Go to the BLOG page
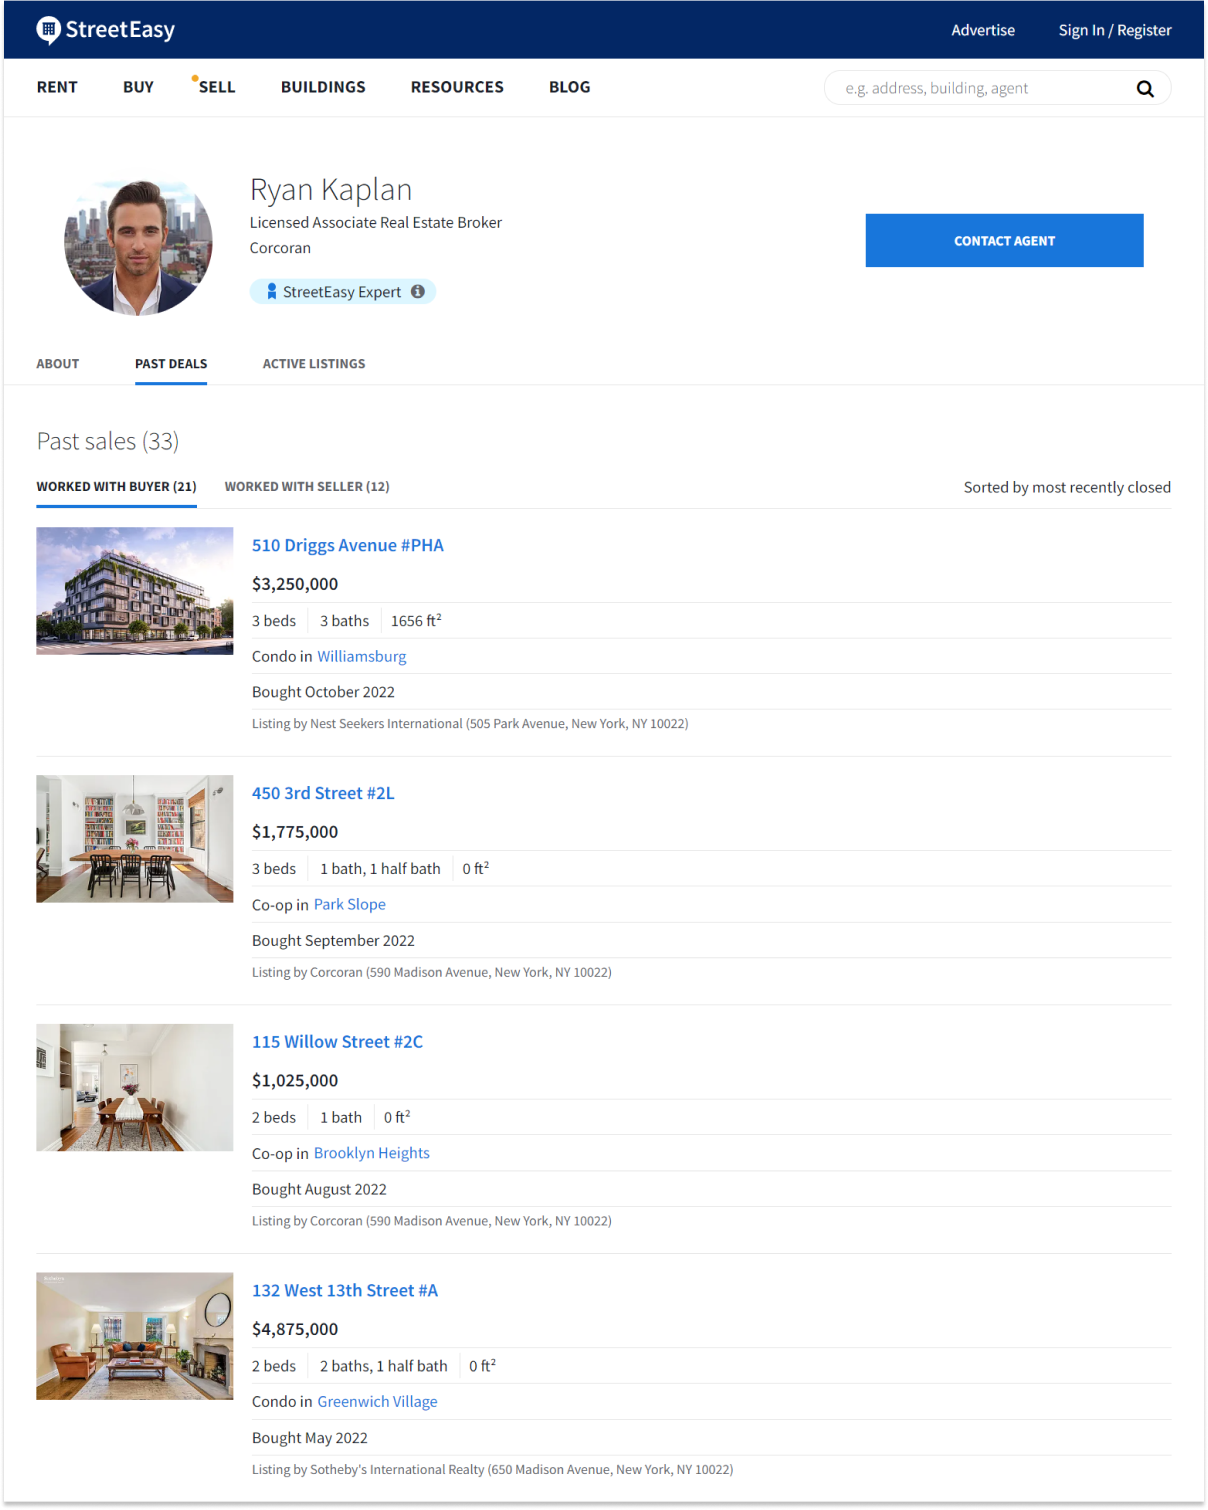 [x=570, y=87]
